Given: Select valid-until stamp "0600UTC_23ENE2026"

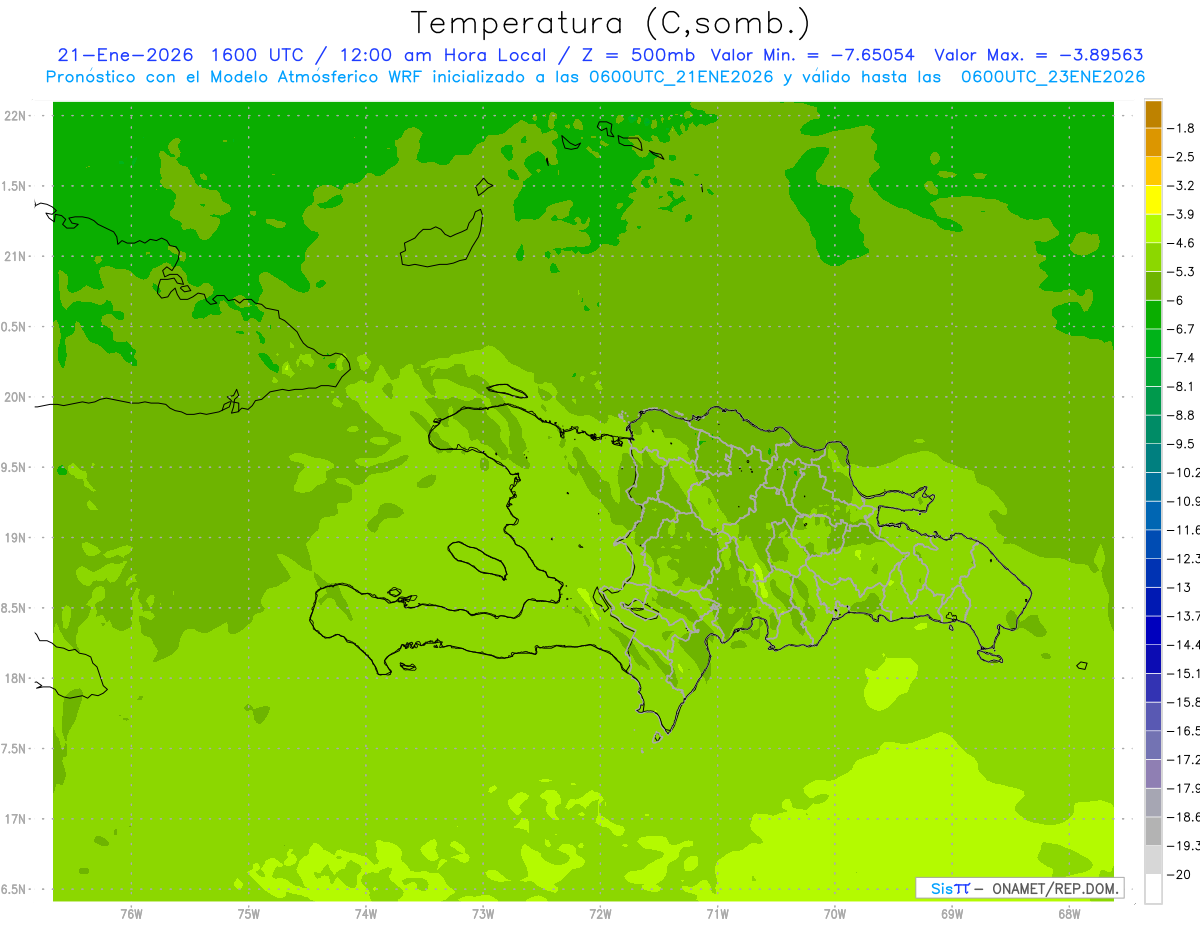Looking at the screenshot, I should tap(1053, 77).
